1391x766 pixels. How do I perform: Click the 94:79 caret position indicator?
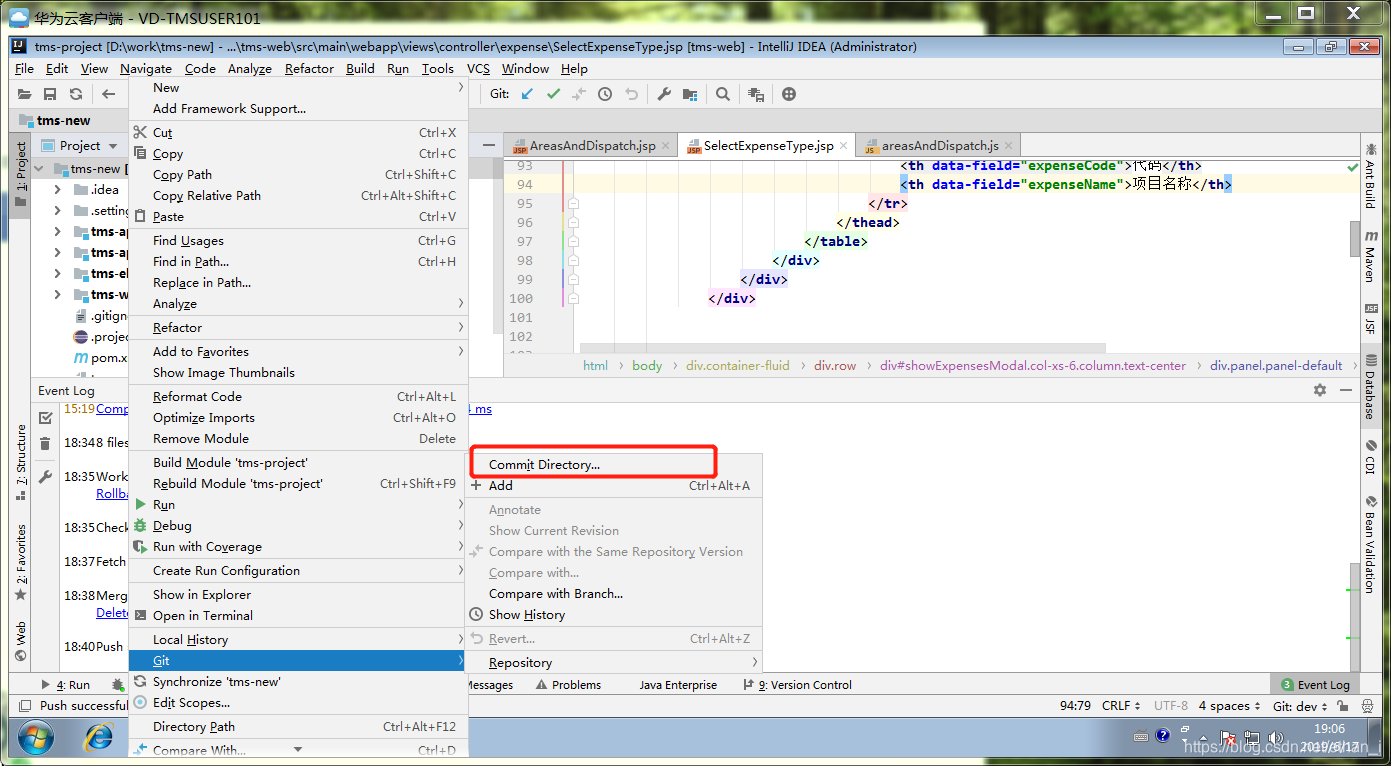[x=1075, y=706]
